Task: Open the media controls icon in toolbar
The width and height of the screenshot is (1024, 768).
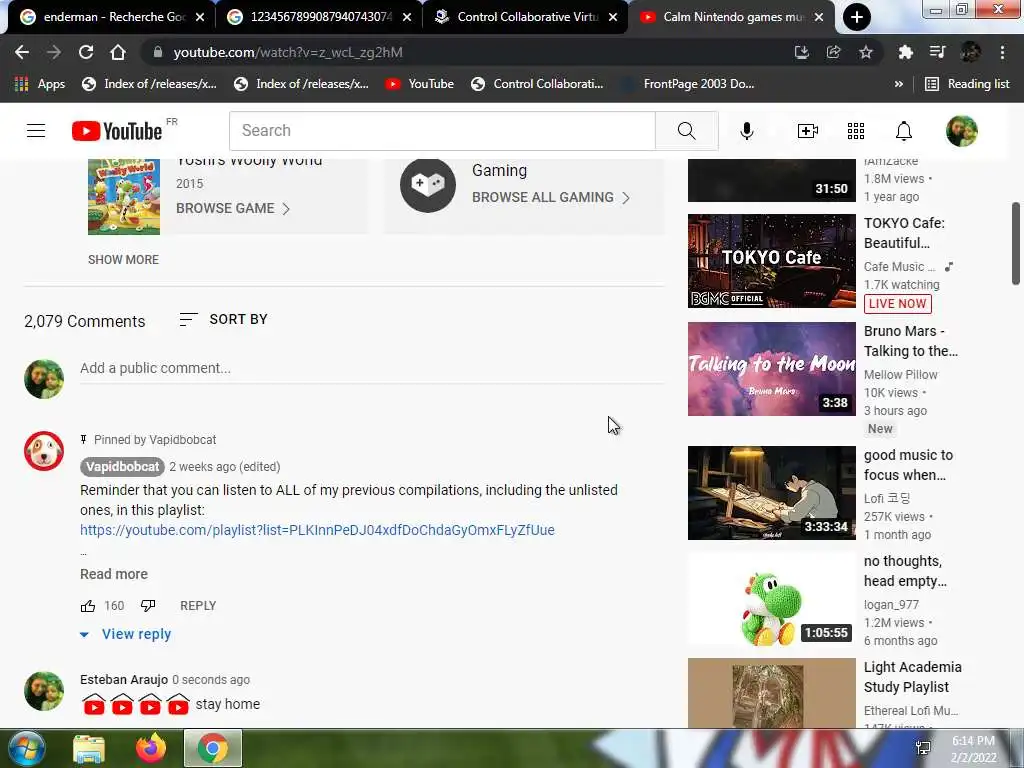Action: [937, 52]
